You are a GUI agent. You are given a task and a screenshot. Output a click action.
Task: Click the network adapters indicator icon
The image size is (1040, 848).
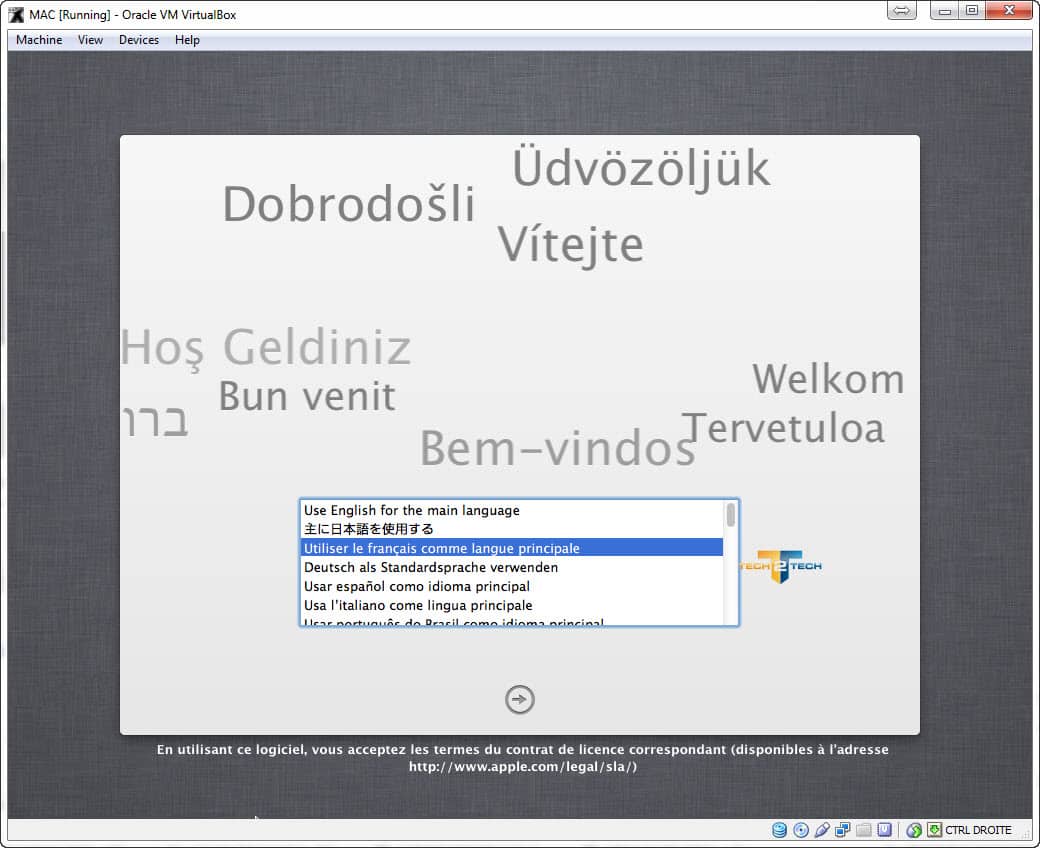pyautogui.click(x=842, y=829)
